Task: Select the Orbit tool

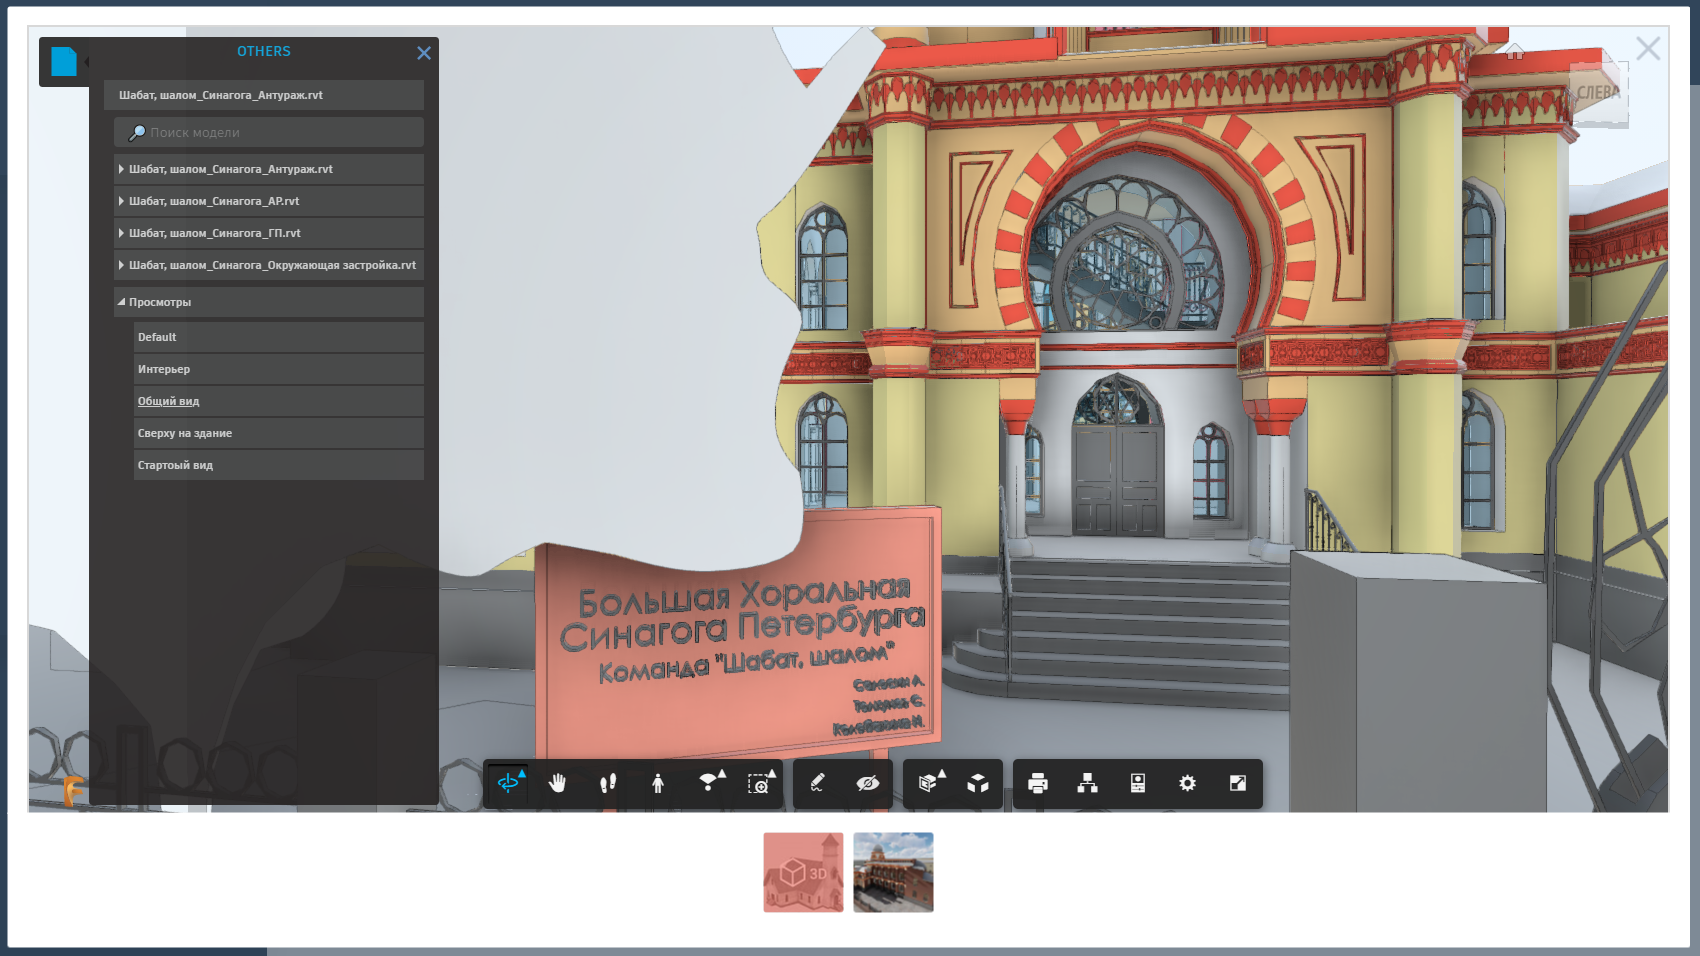Action: (508, 783)
